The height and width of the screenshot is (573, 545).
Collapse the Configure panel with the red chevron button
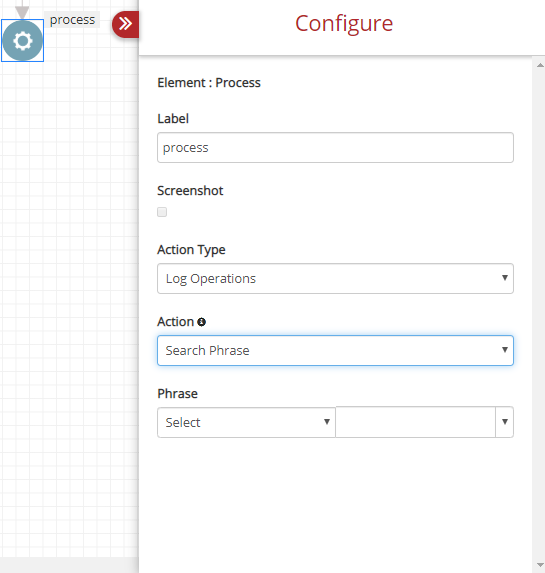coord(125,24)
